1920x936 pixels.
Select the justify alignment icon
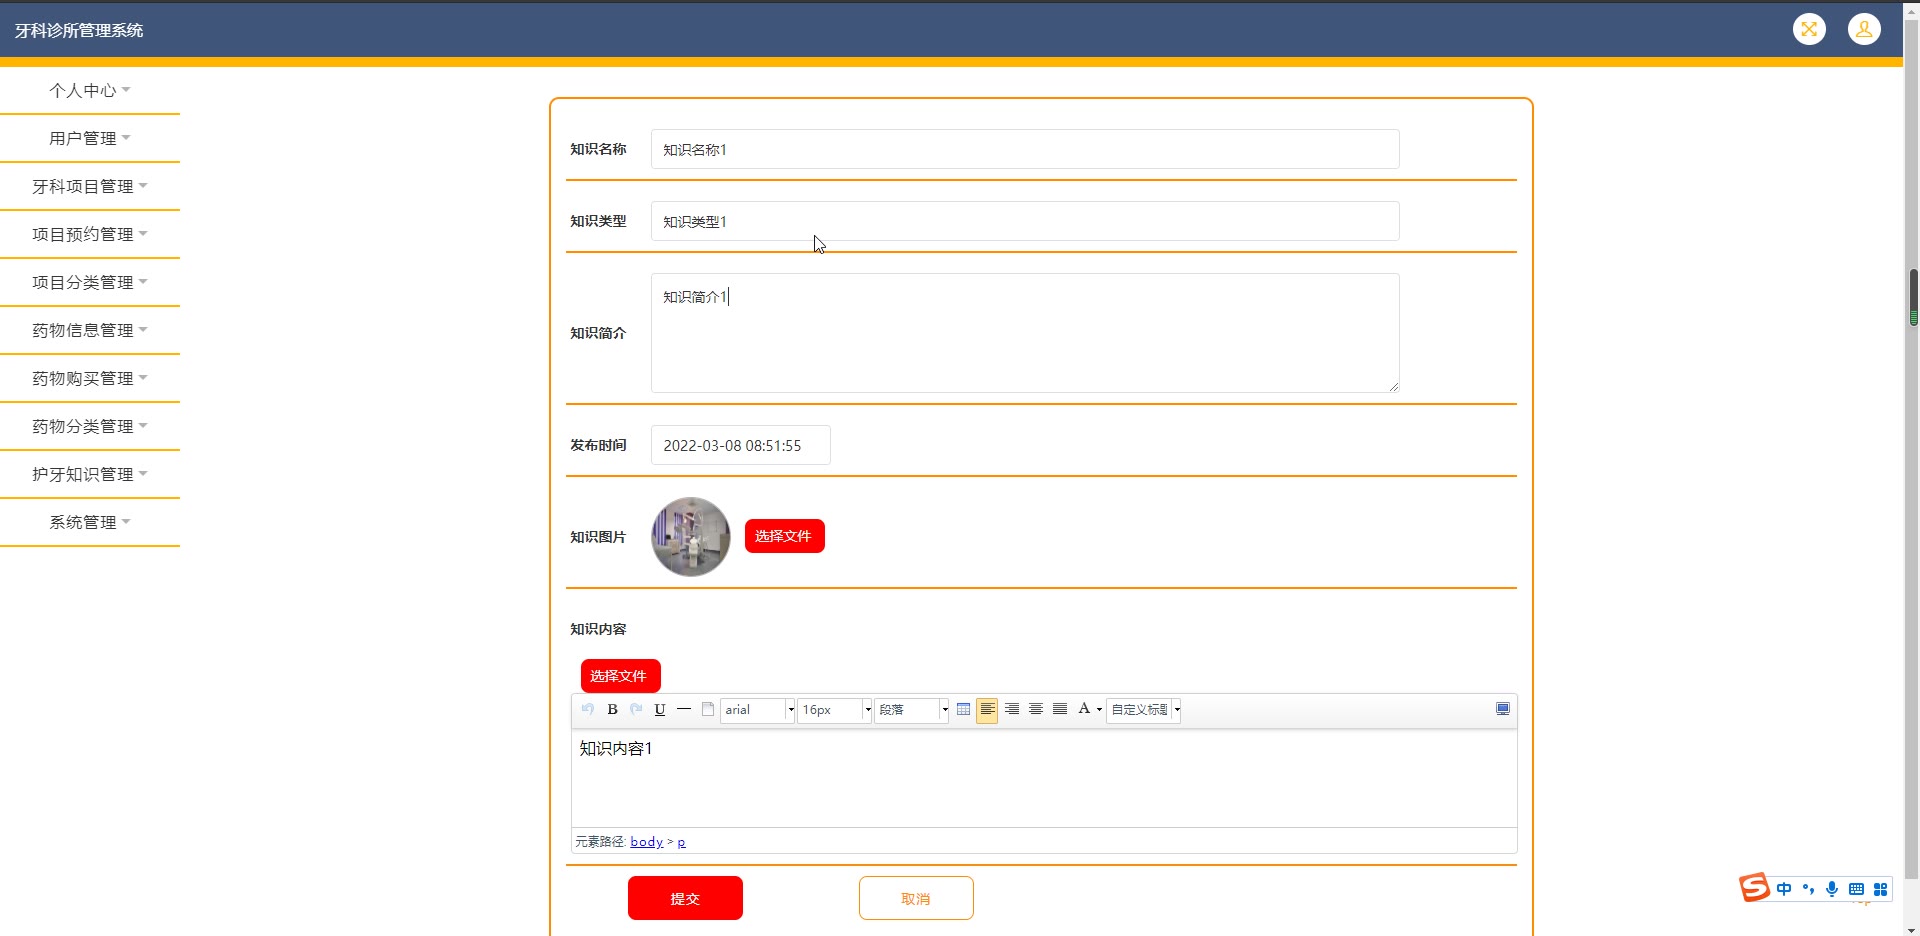[1060, 710]
